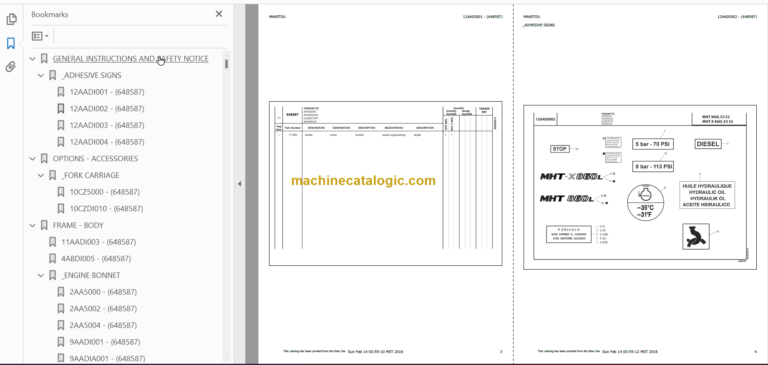Open bookmark 11AADI003 - (648587)

[98, 242]
